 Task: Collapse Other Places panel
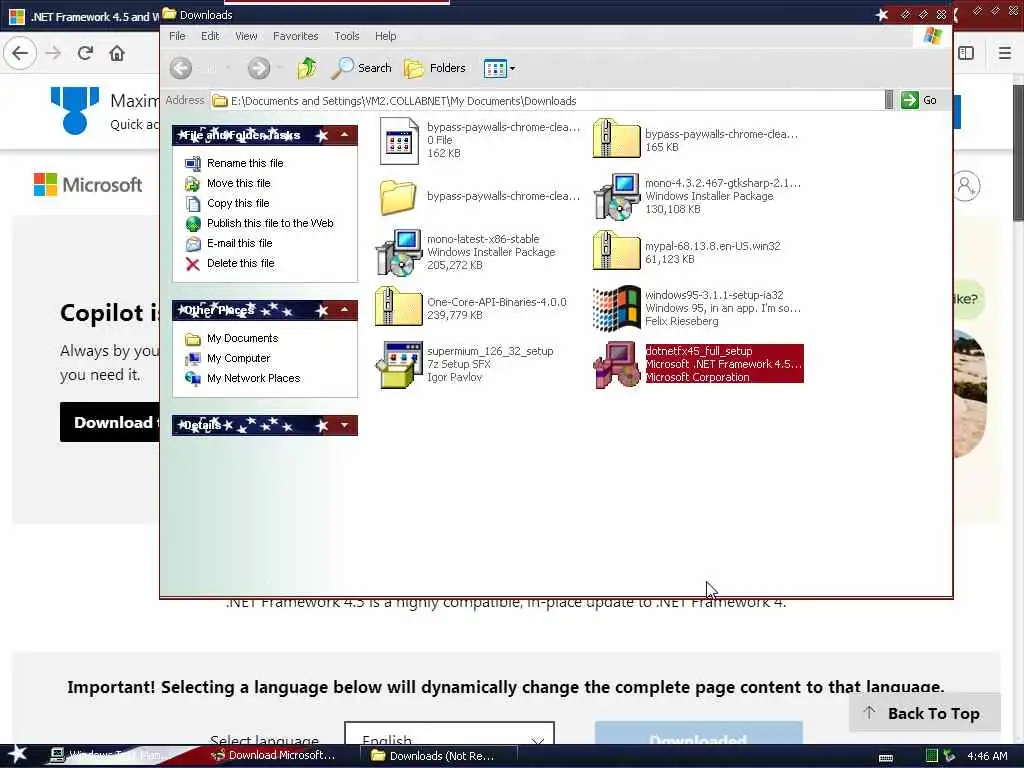[344, 310]
